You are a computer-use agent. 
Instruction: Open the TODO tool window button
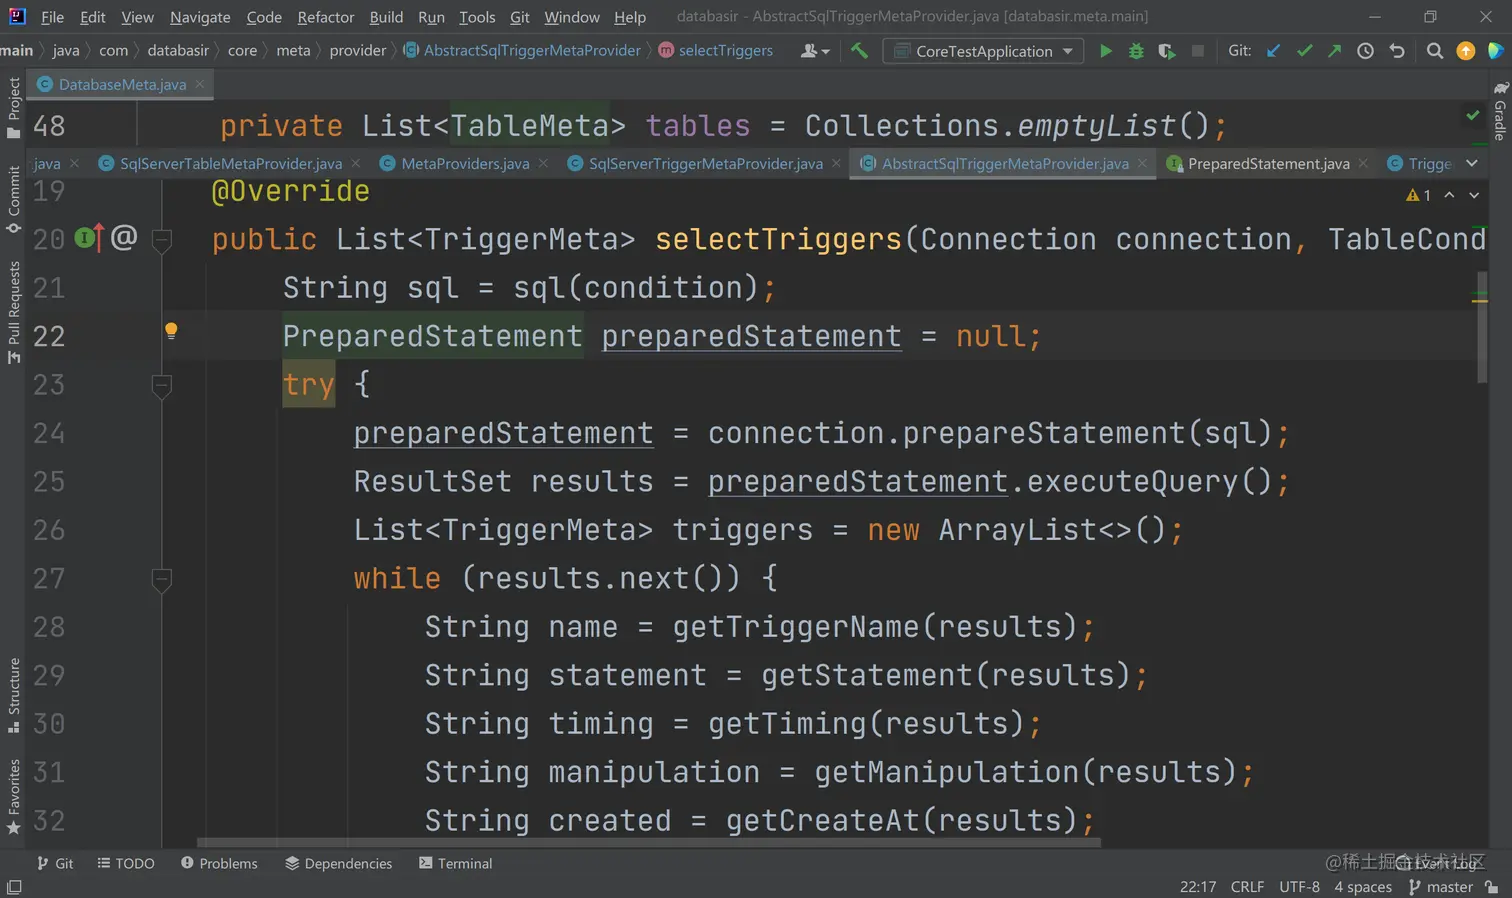[x=126, y=863]
